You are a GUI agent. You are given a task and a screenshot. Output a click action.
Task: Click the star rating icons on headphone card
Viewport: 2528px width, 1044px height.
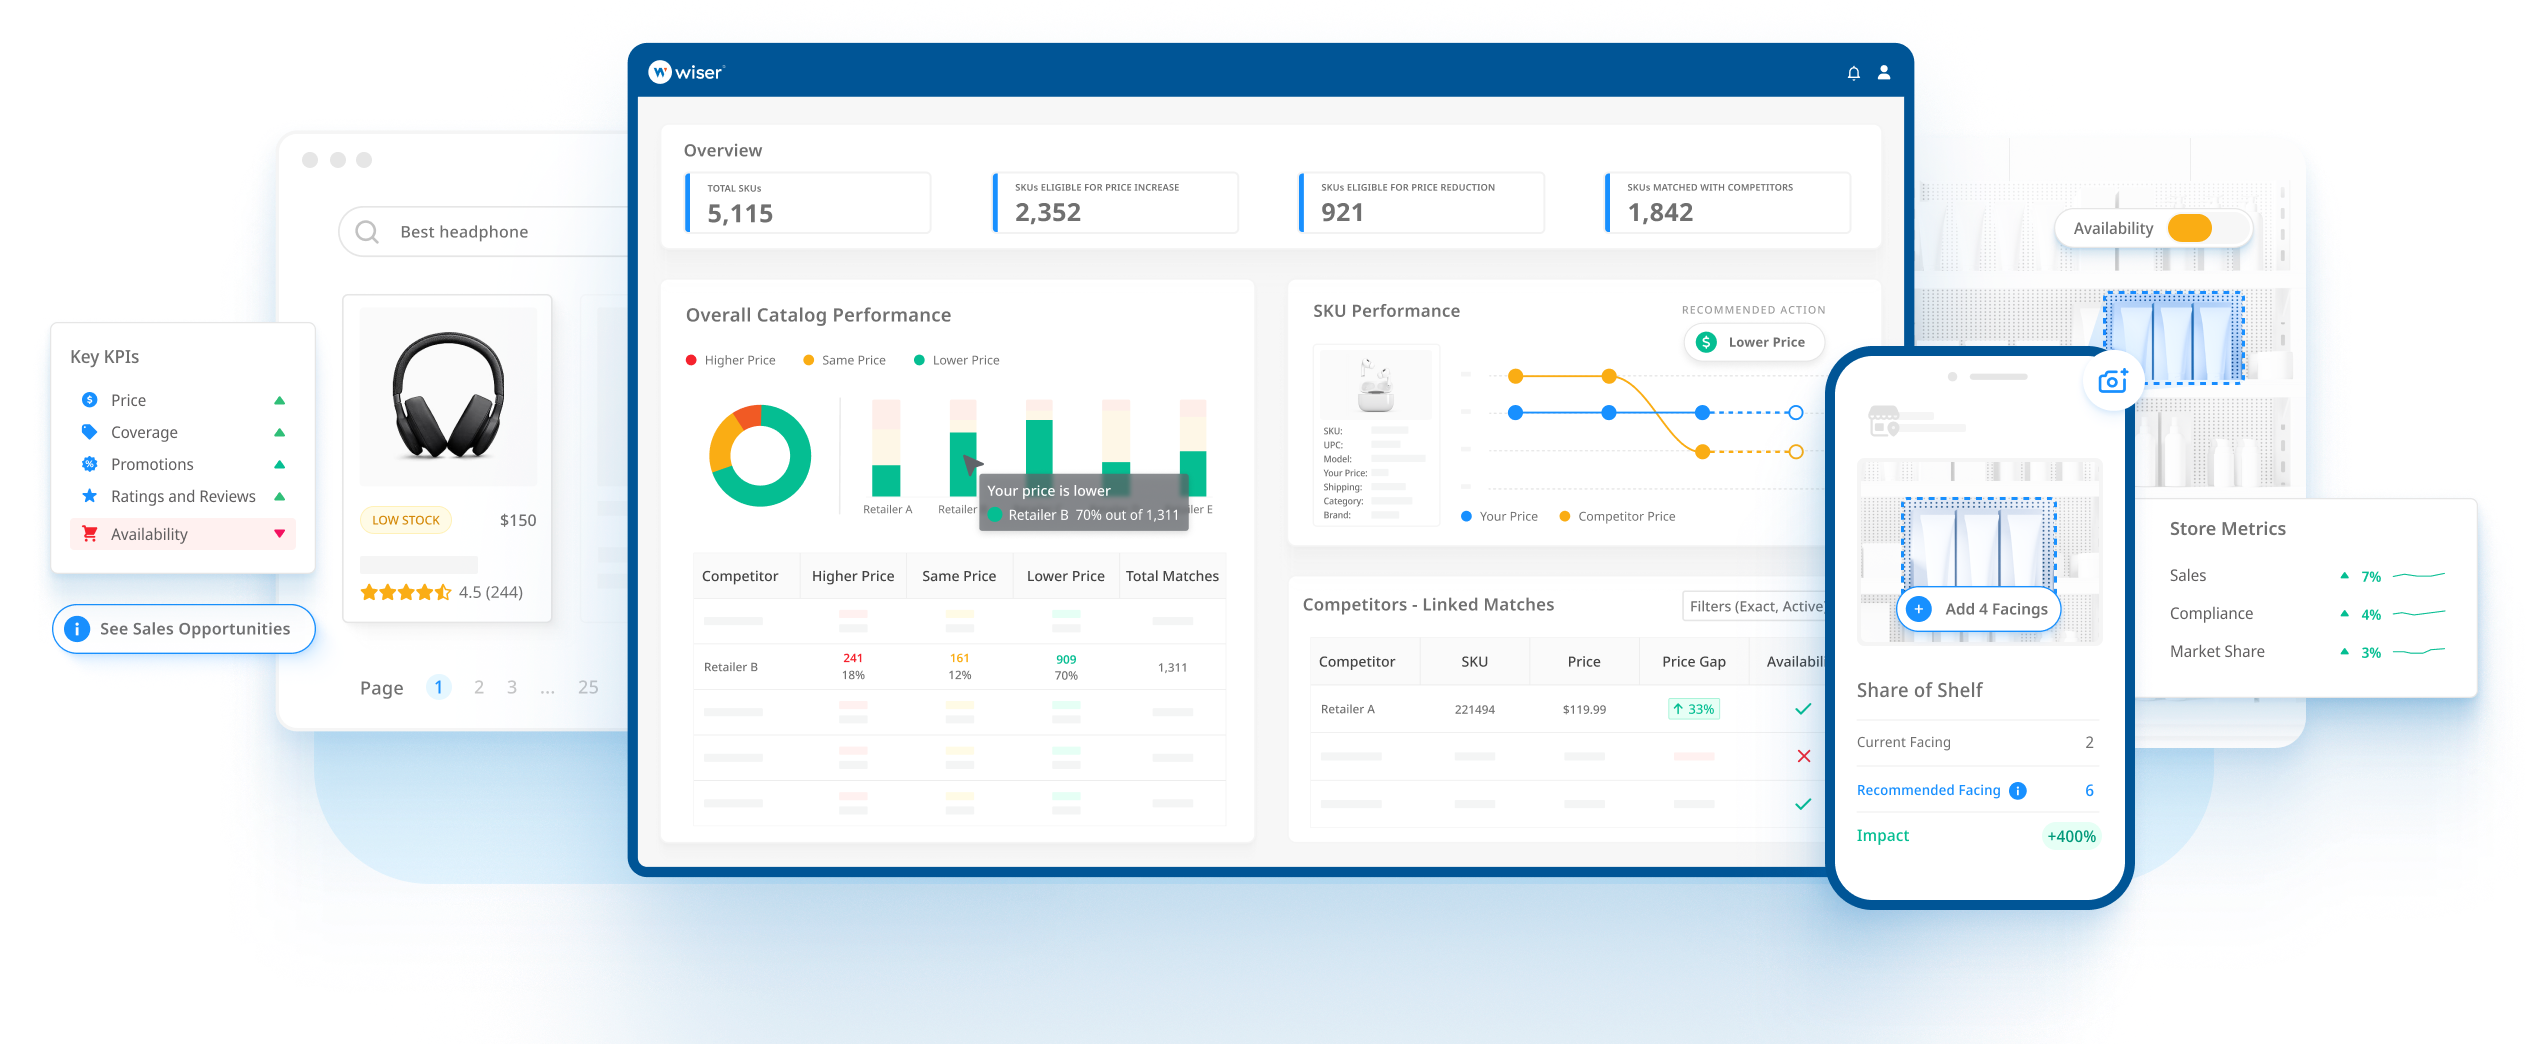[406, 592]
